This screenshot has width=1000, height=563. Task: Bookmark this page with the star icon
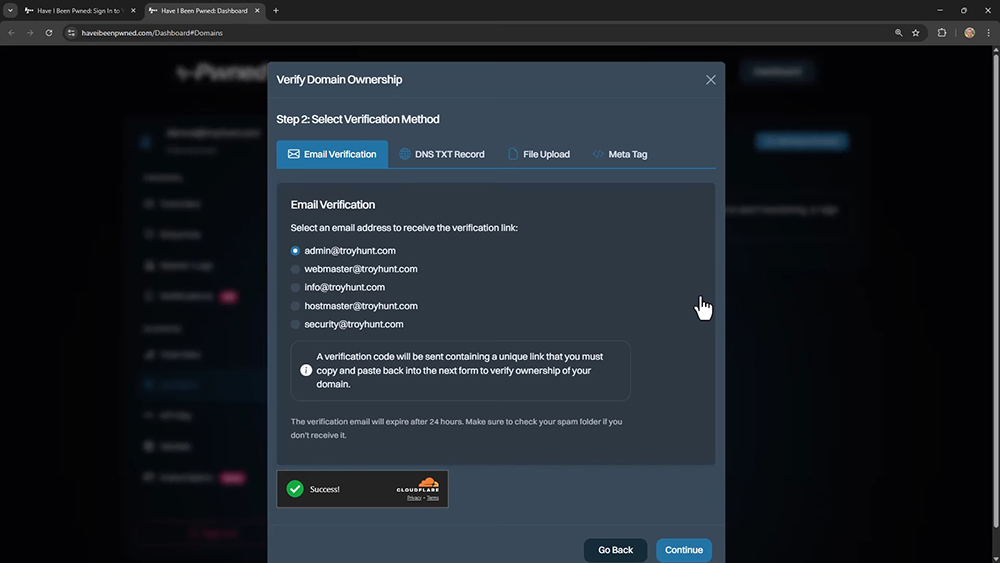[915, 32]
